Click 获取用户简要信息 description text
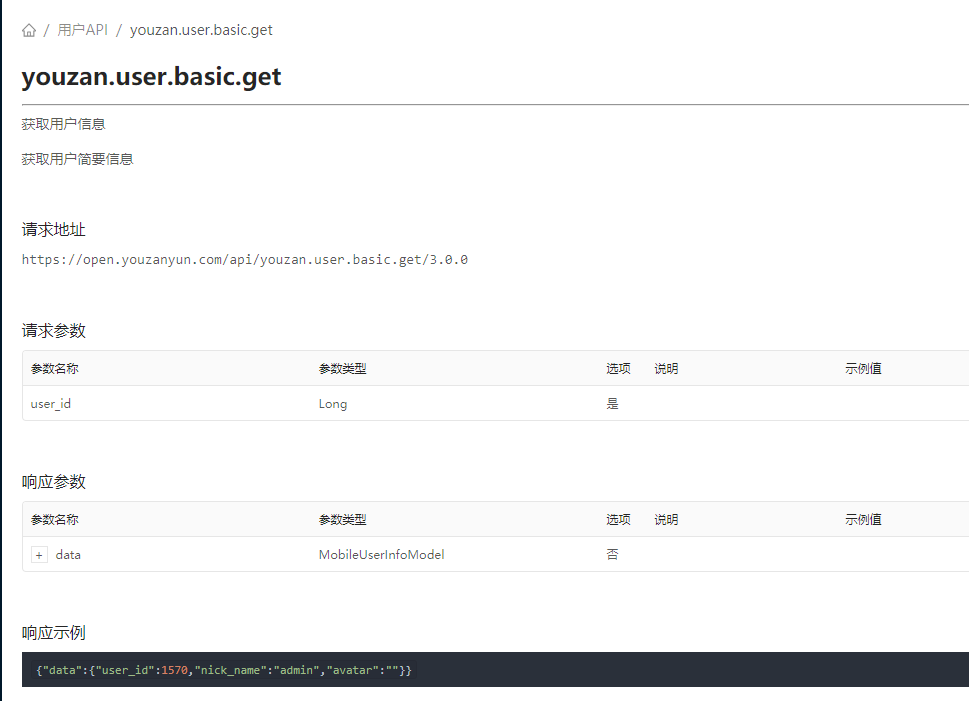 click(77, 159)
